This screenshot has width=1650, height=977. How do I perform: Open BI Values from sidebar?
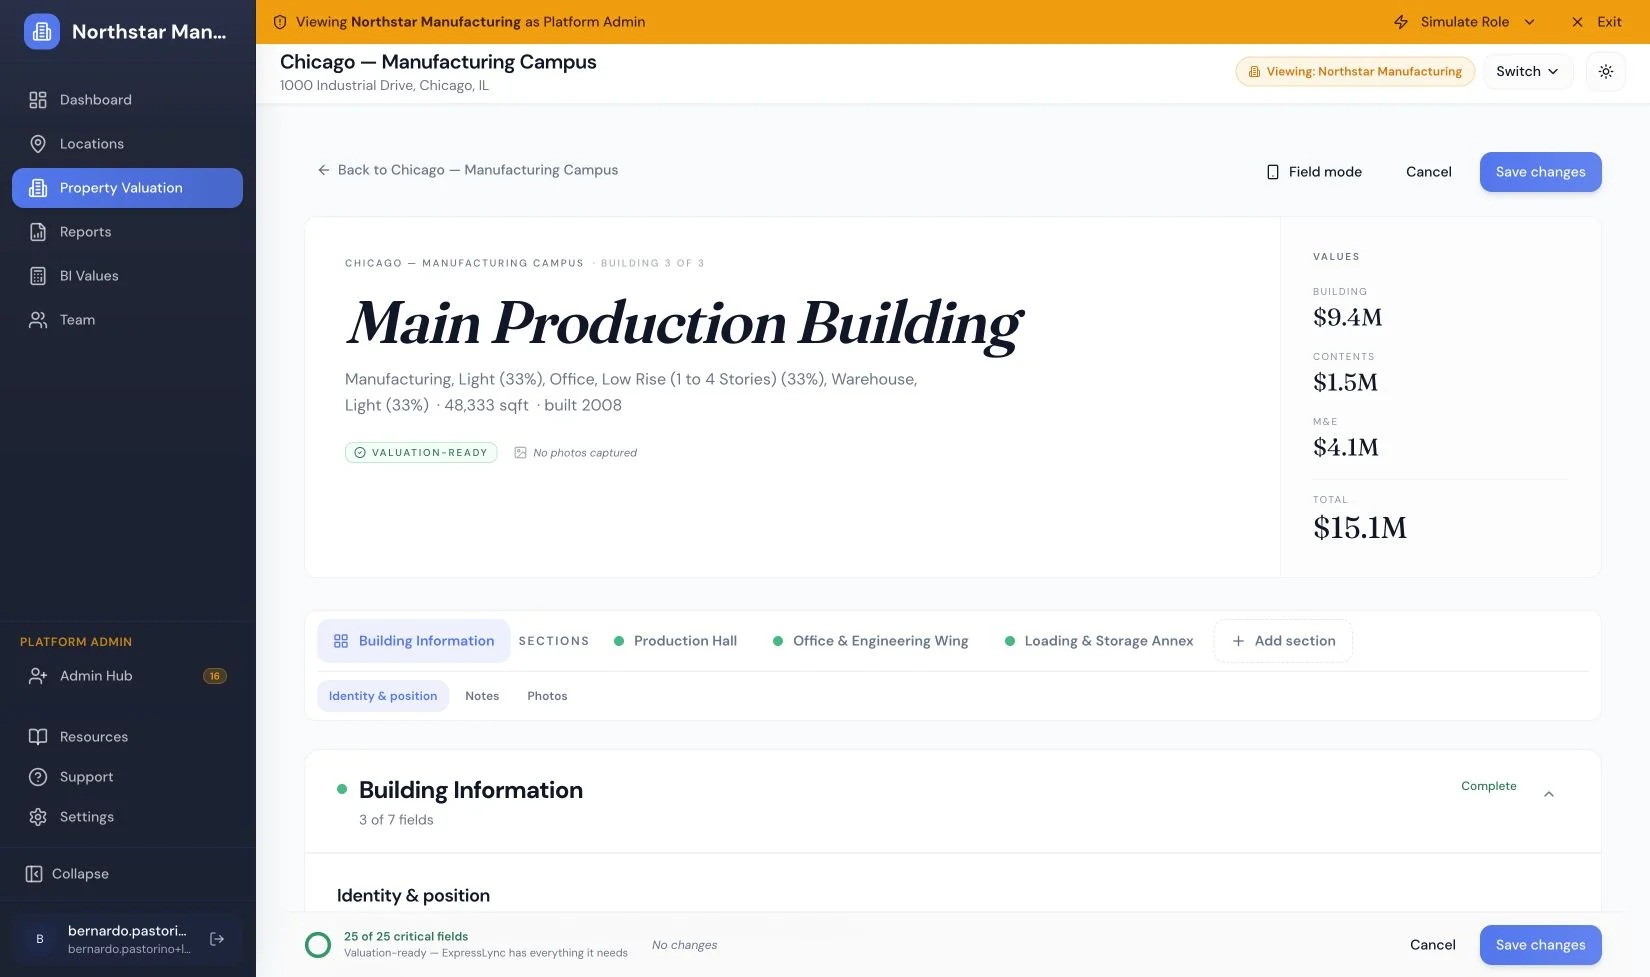click(127, 276)
